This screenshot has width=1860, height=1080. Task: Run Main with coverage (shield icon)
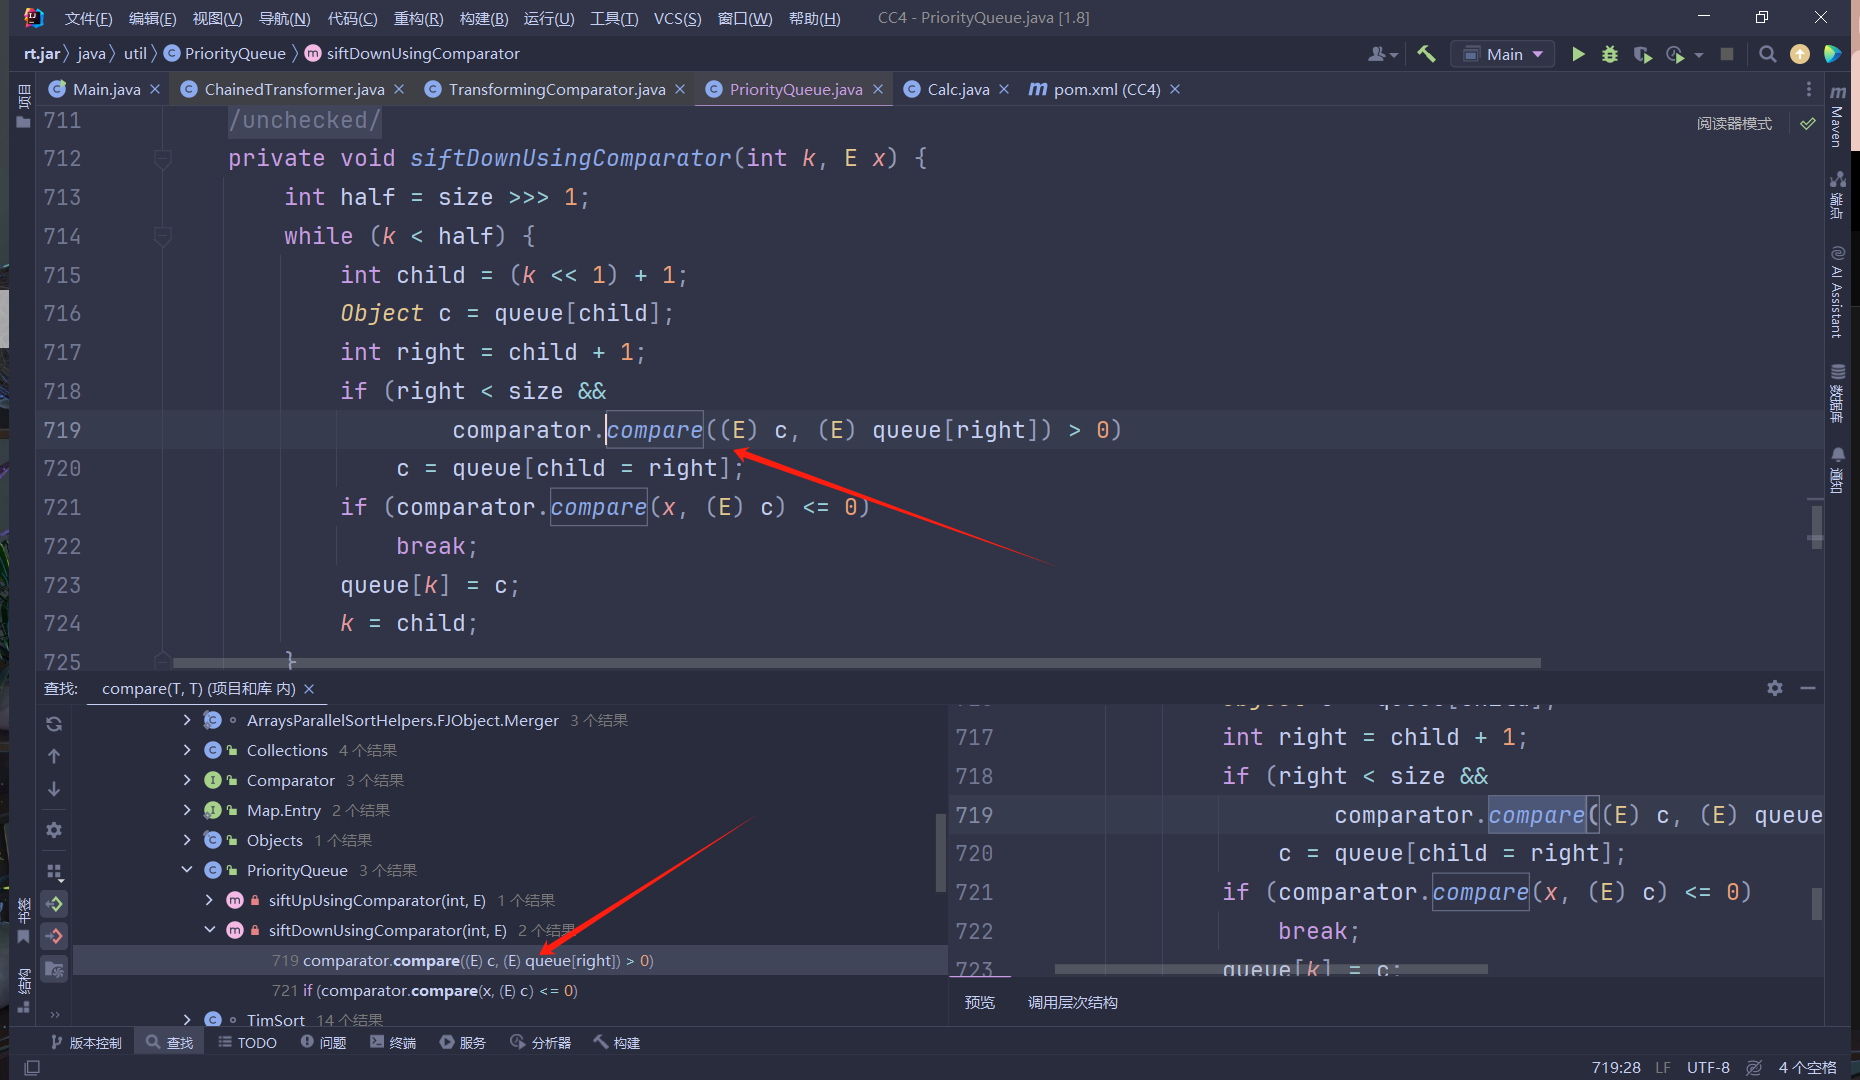tap(1643, 53)
